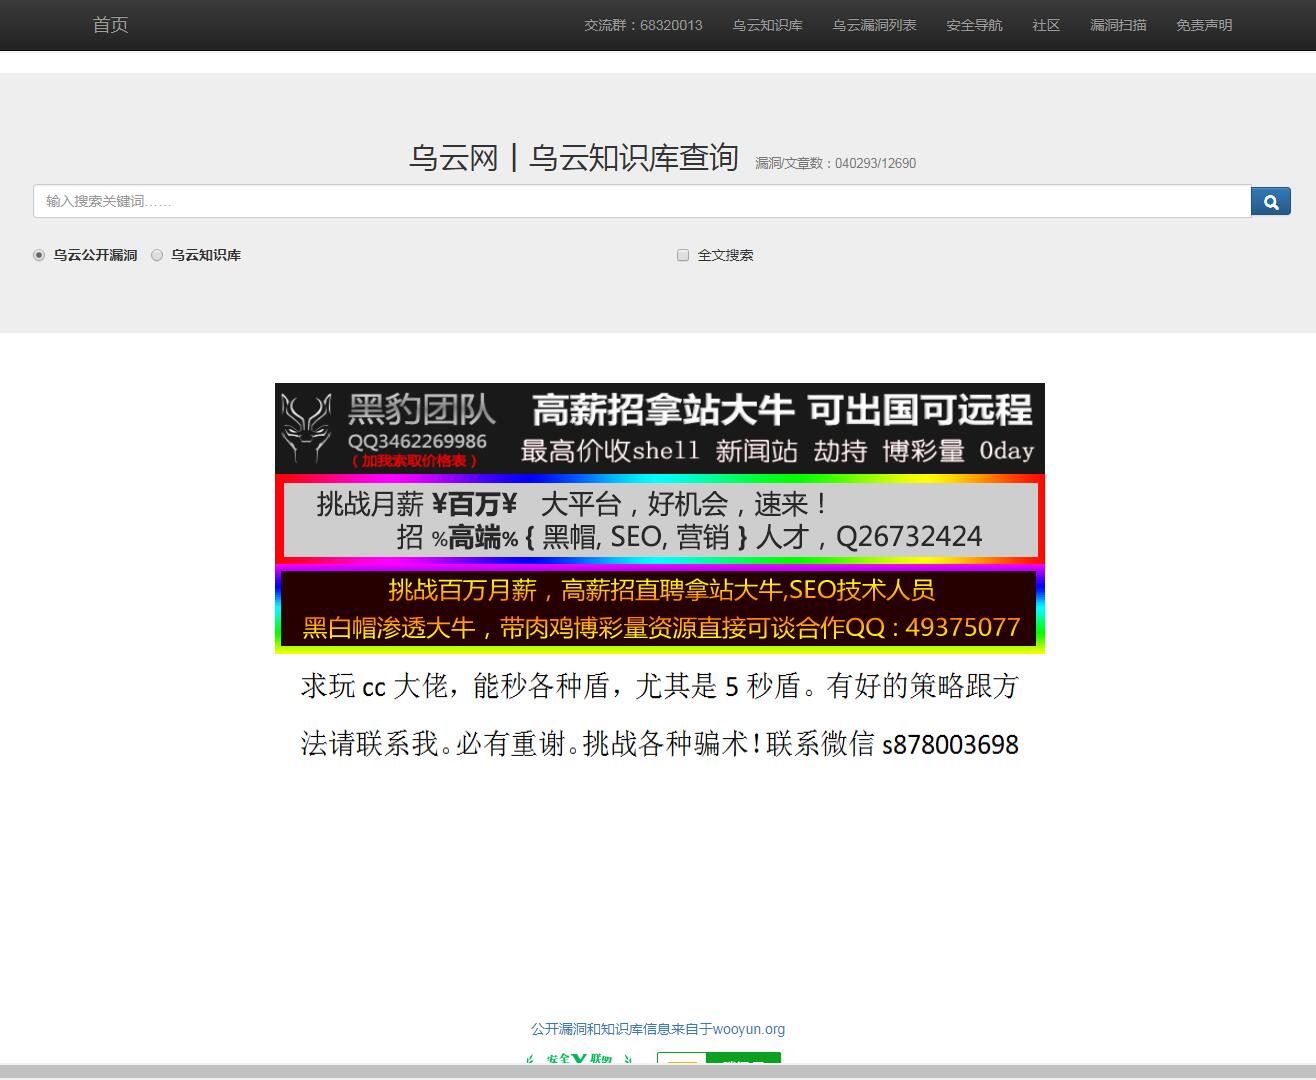Select the 乌云知识库 radio button option
This screenshot has height=1080, width=1316.
click(157, 255)
